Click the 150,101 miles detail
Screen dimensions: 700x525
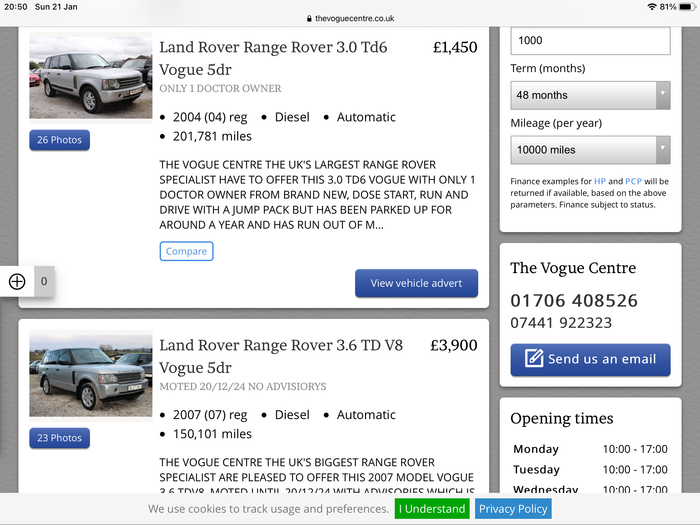tap(212, 434)
